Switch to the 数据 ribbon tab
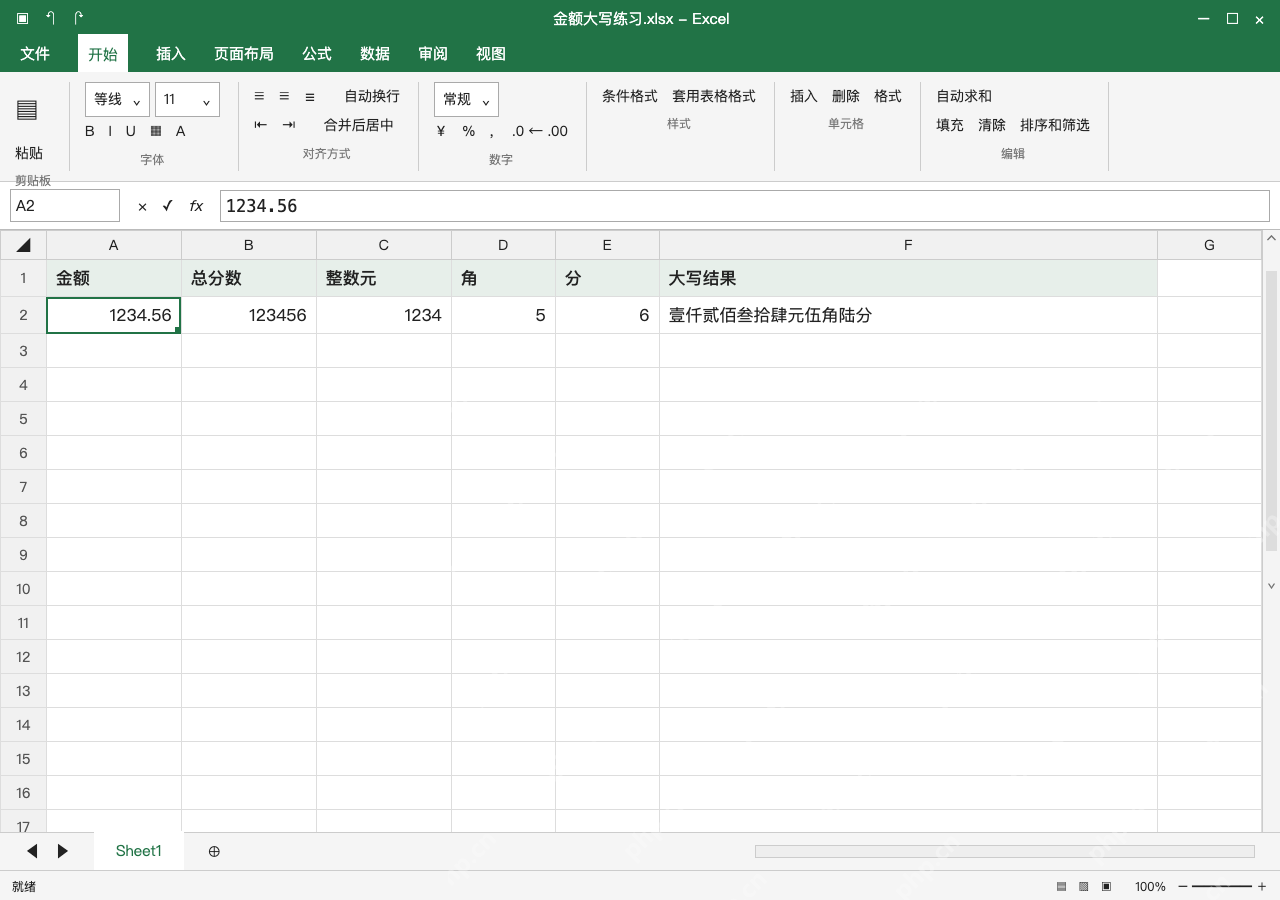1280x900 pixels. tap(375, 54)
